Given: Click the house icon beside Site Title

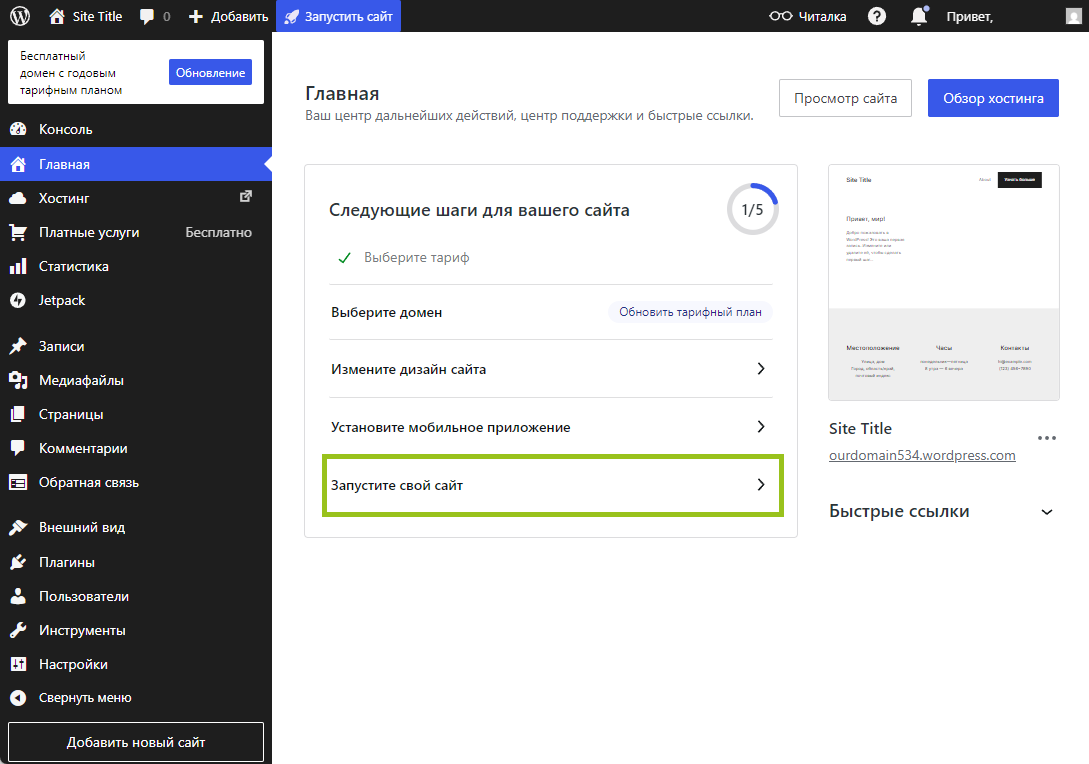Looking at the screenshot, I should (x=57, y=16).
